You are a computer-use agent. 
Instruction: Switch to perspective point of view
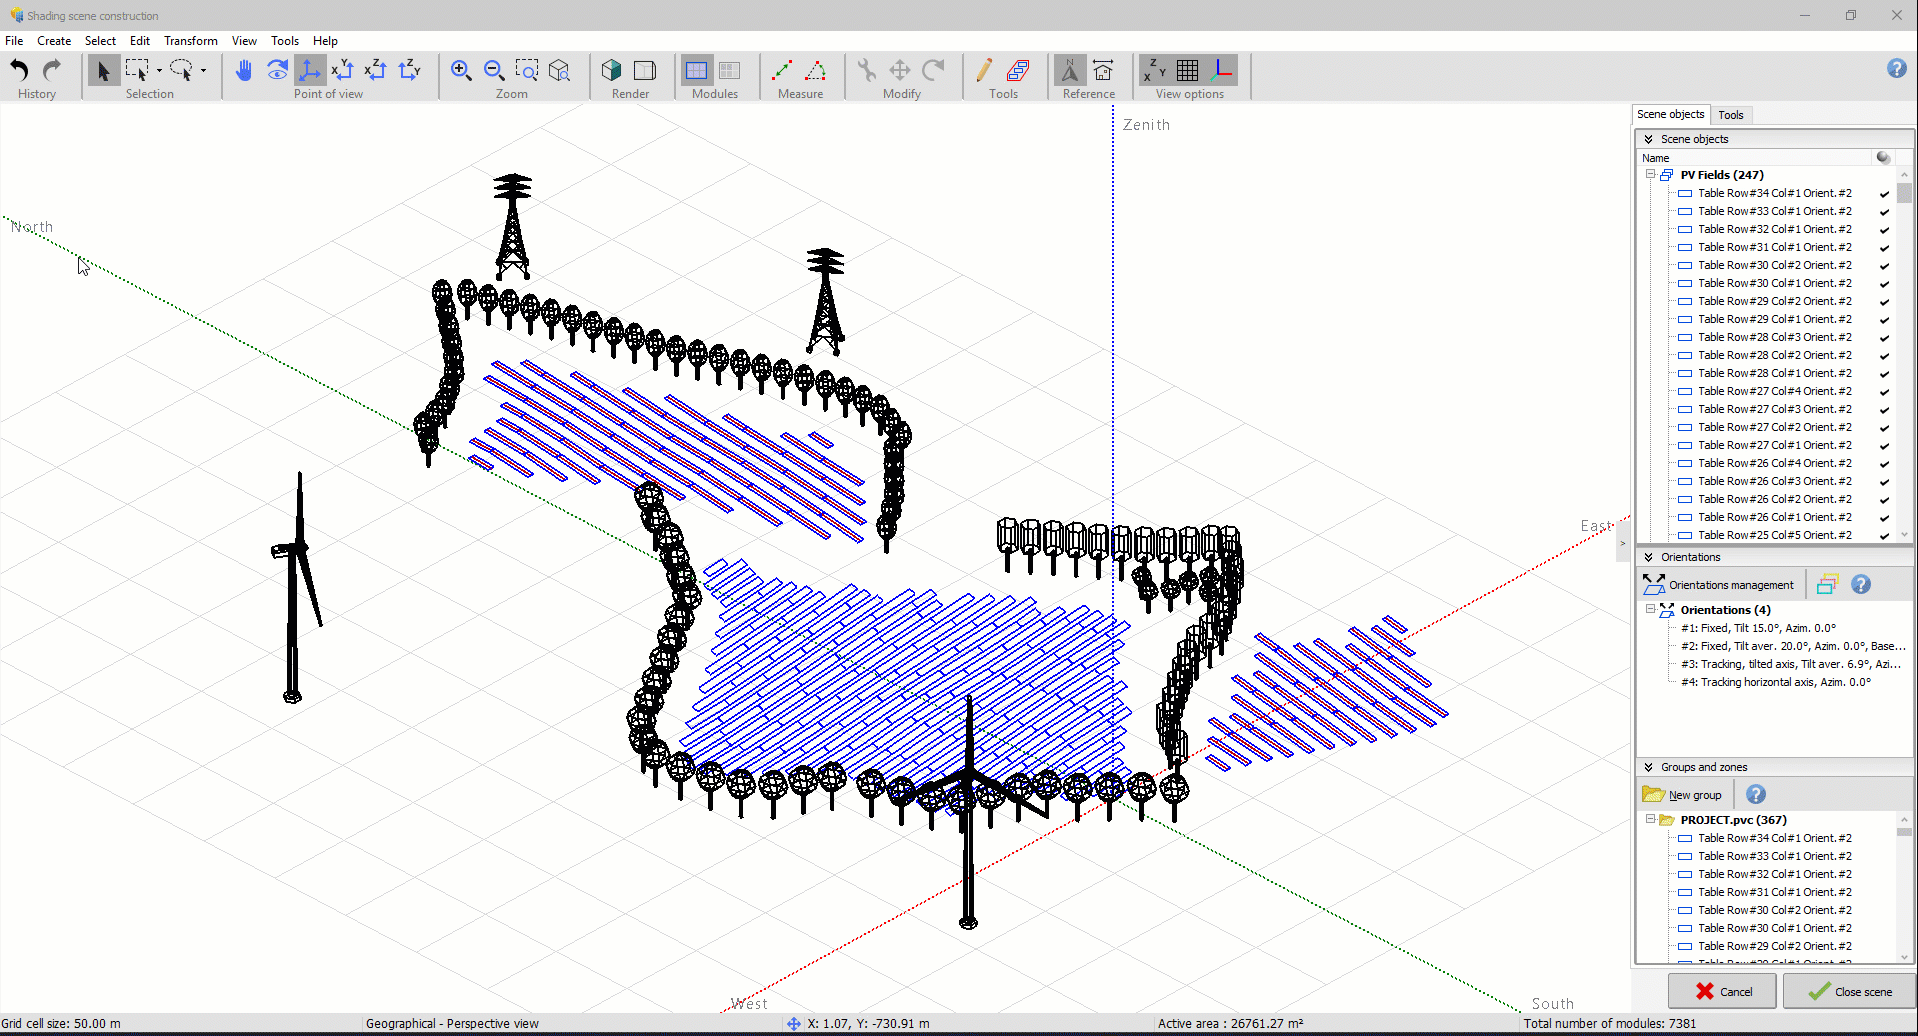(x=310, y=70)
